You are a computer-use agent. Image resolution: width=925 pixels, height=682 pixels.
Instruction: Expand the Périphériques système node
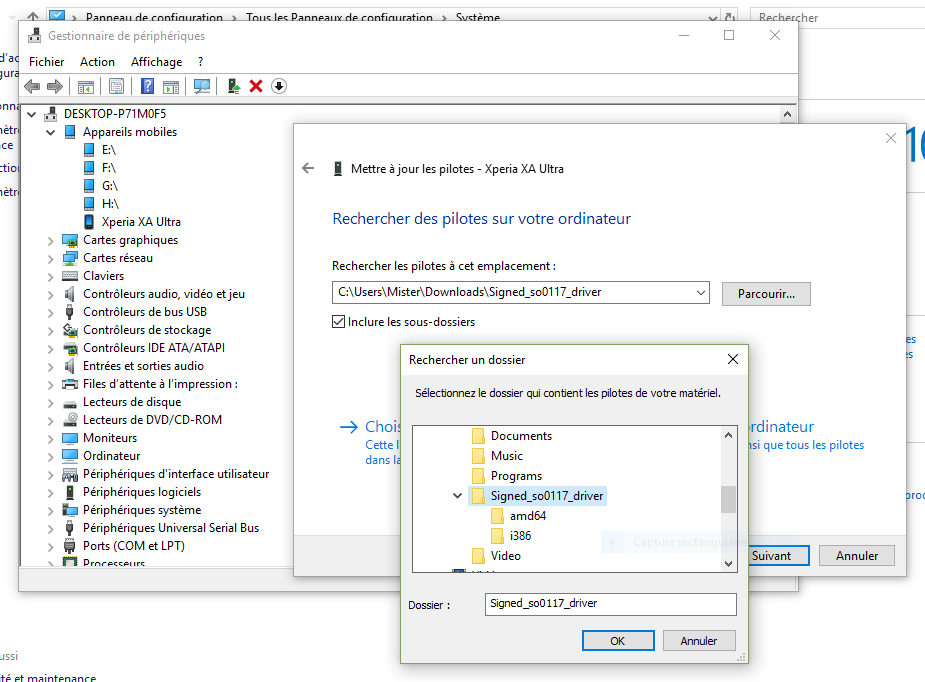(50, 511)
